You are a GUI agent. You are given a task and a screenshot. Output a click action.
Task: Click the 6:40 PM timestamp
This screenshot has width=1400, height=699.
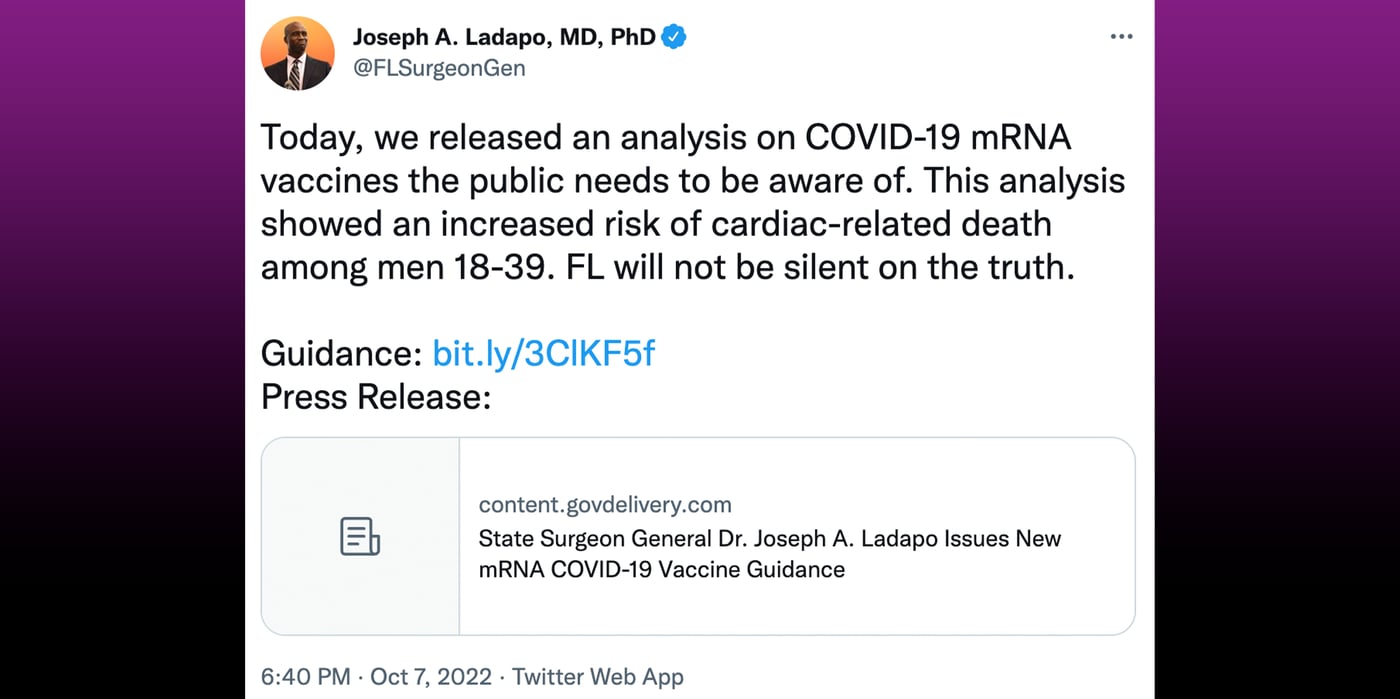(x=305, y=677)
